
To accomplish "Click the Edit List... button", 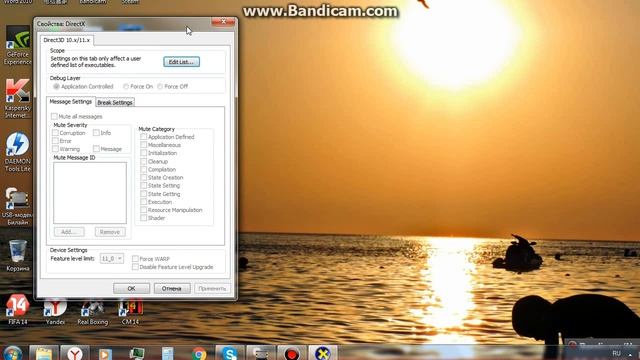I will [x=181, y=62].
